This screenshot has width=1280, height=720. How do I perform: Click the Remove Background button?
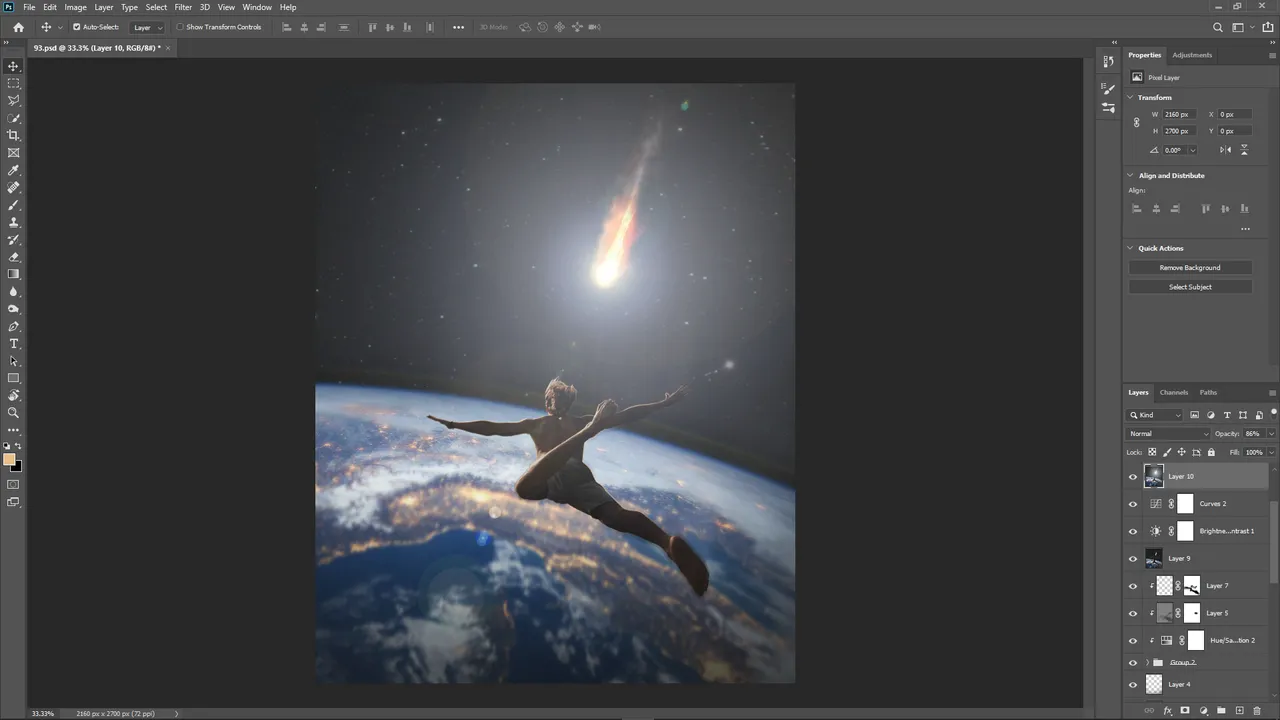pos(1190,267)
